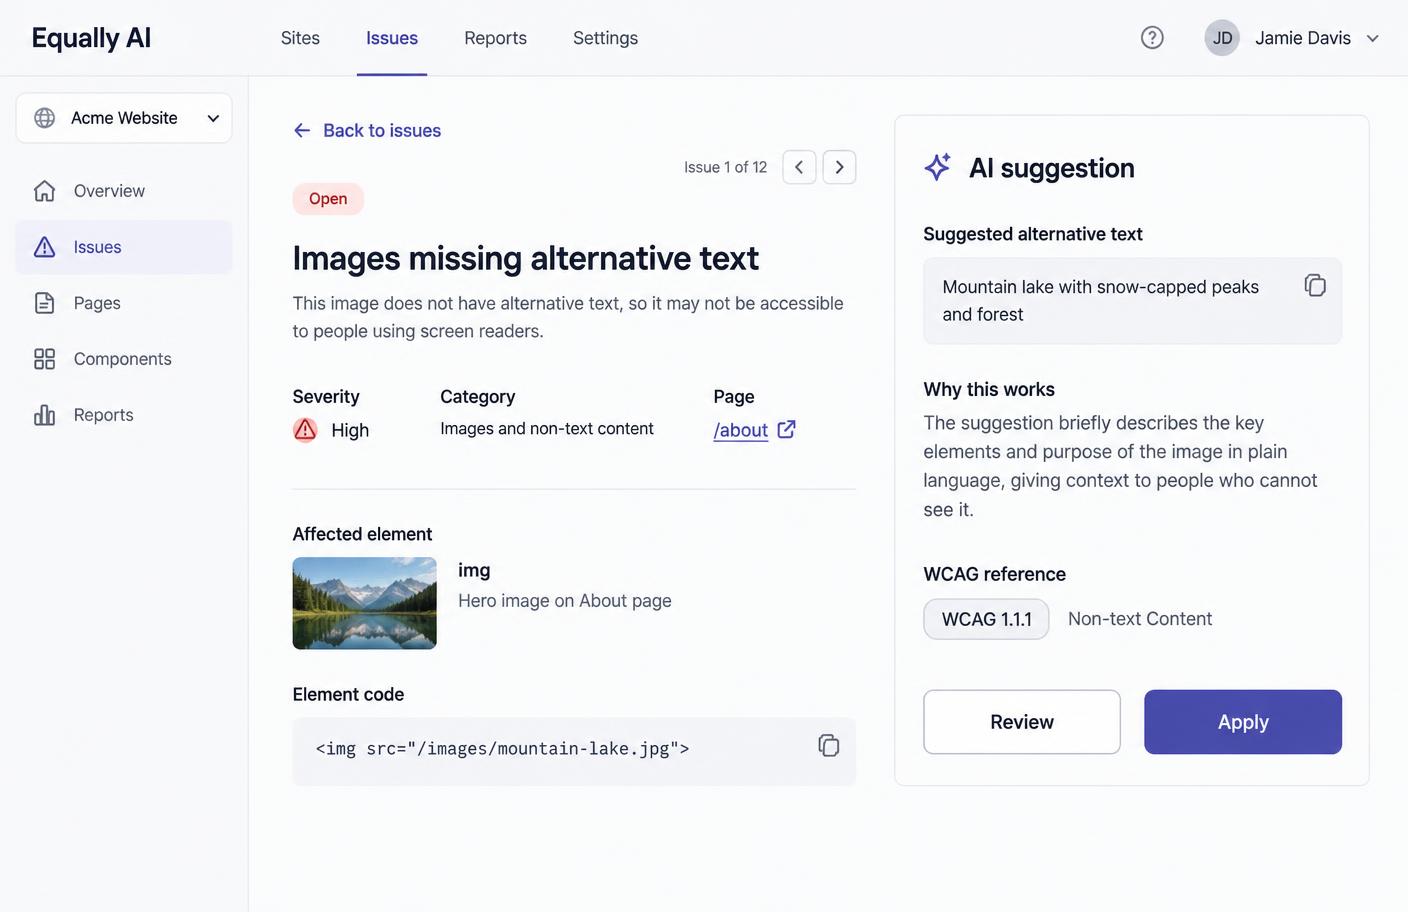
Task: Go to the Settings tab
Action: point(605,38)
